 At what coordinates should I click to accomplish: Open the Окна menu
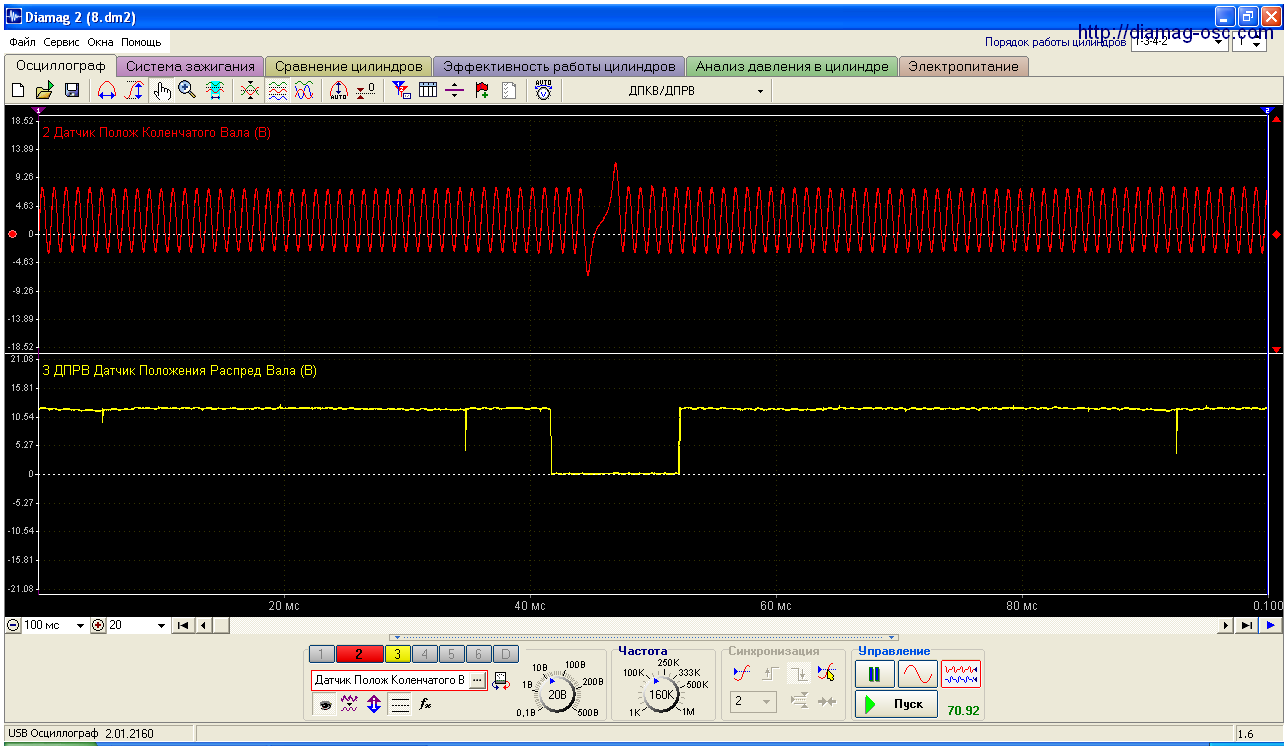point(100,43)
